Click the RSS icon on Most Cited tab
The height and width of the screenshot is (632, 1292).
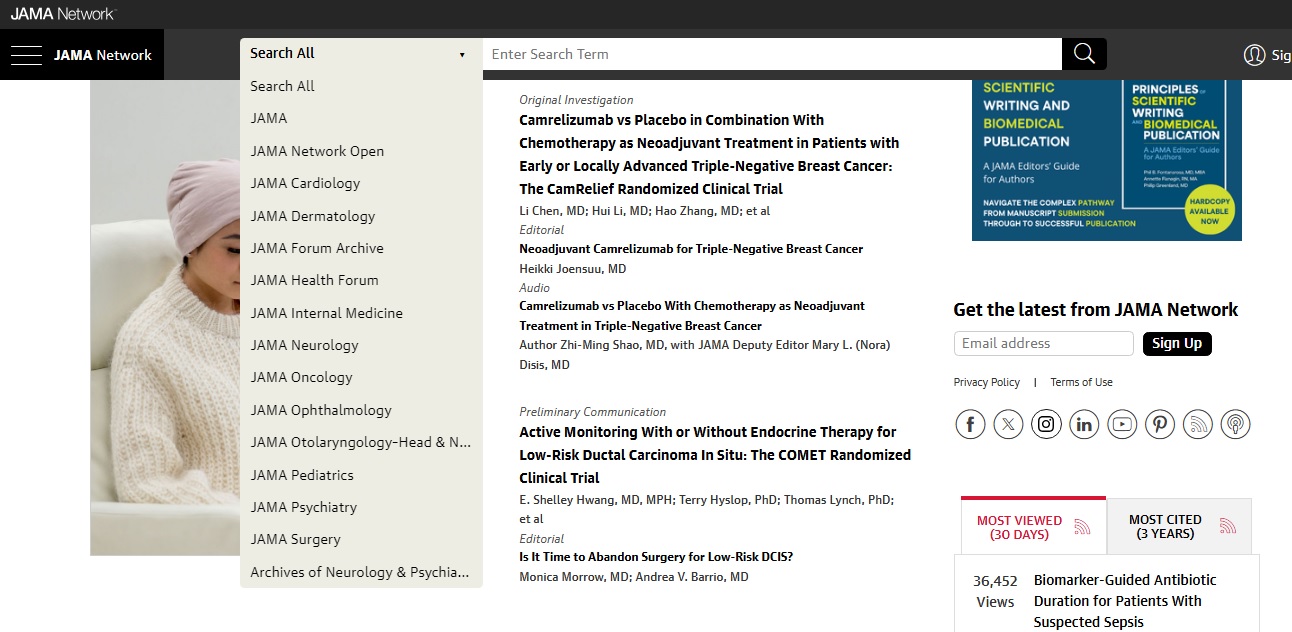pos(1228,526)
